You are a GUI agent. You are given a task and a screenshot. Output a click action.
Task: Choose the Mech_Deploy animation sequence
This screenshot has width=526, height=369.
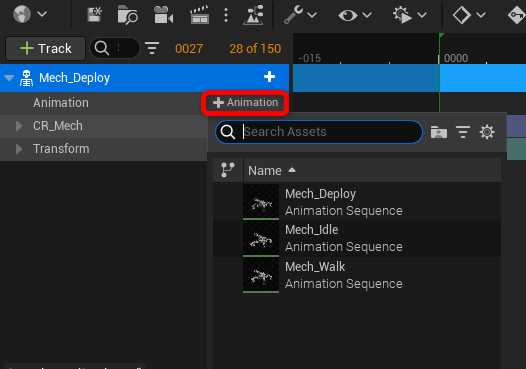(x=357, y=202)
